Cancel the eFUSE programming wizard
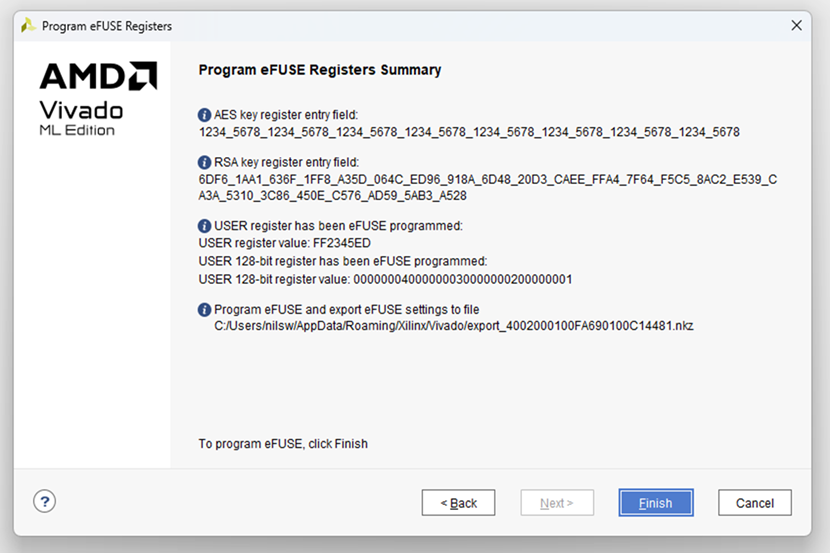The width and height of the screenshot is (830, 553). click(x=754, y=503)
